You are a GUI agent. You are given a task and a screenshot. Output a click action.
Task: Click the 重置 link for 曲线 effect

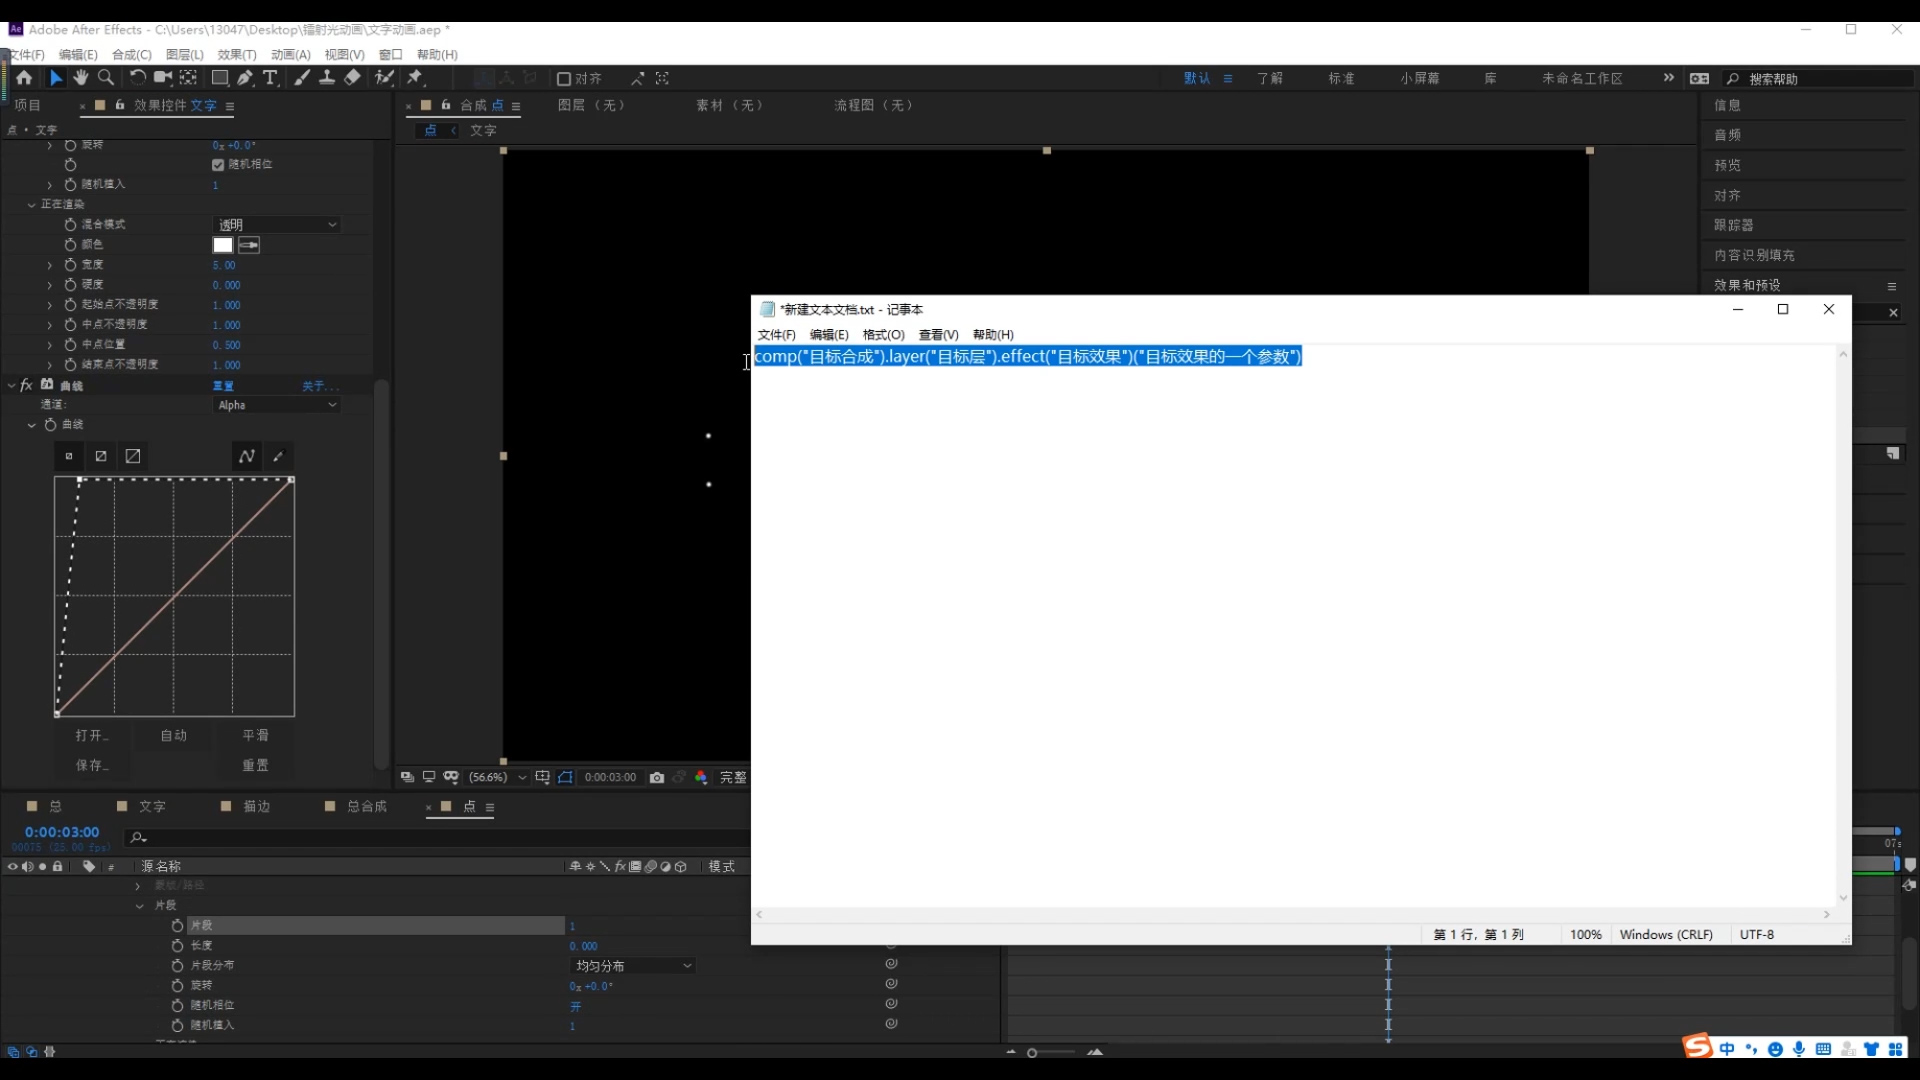(x=223, y=386)
